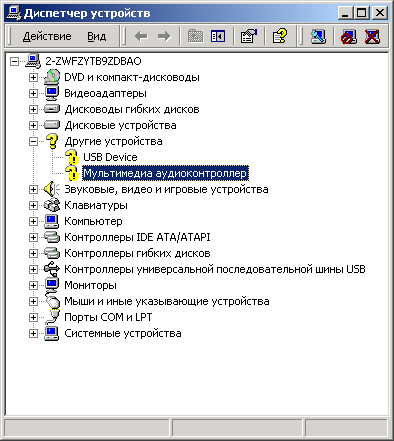Click the USB trident category icon
Viewport: 394px width, 441px height.
tap(52, 269)
